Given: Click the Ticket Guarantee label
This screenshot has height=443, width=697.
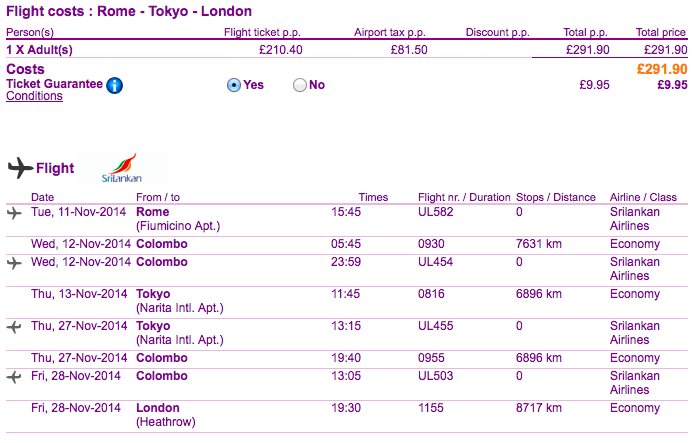Looking at the screenshot, I should pyautogui.click(x=54, y=84).
